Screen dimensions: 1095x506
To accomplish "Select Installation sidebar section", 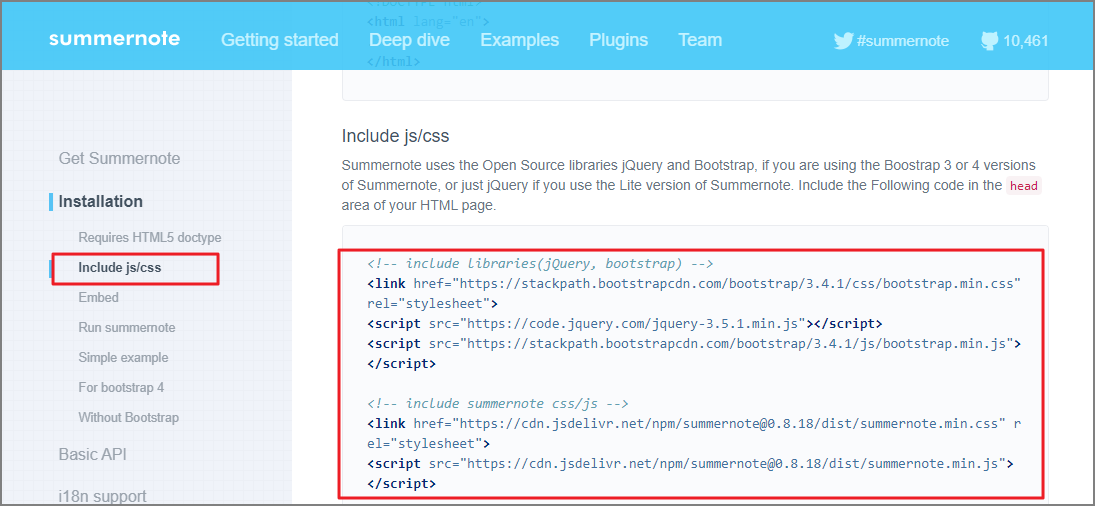I will click(101, 202).
